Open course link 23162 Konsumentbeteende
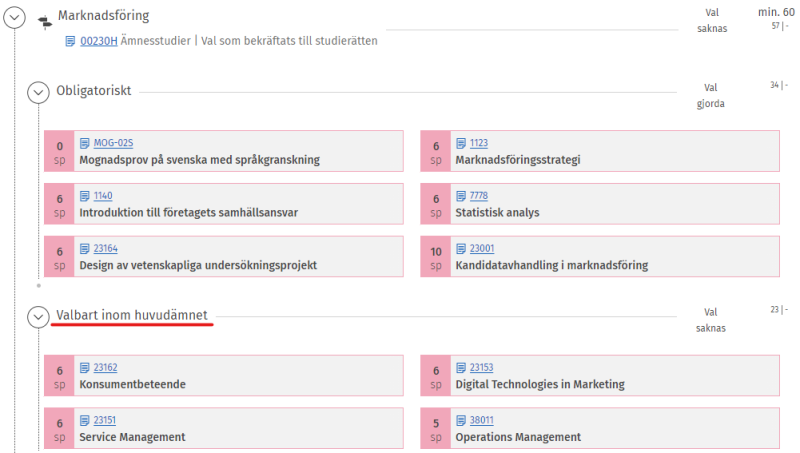 click(x=105, y=367)
